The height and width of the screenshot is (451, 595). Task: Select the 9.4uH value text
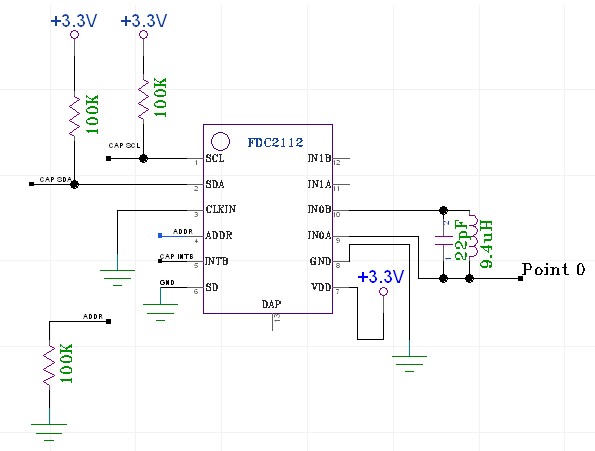point(486,244)
